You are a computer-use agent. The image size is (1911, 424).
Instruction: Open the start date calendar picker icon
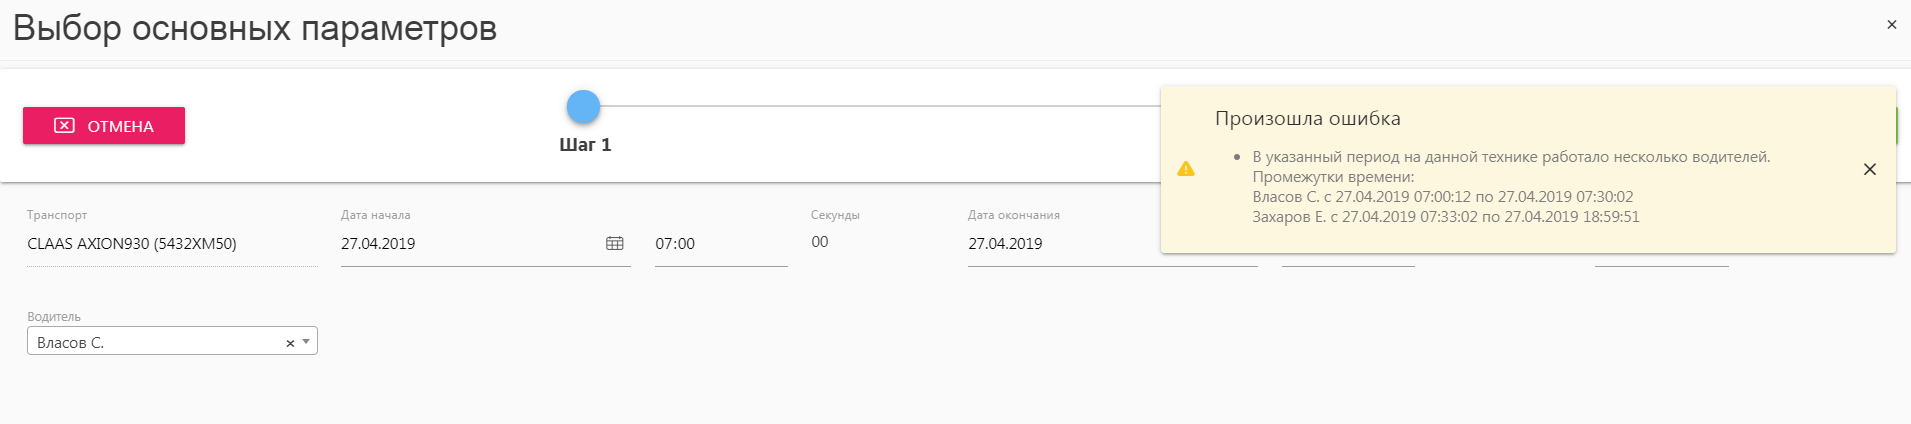pos(615,243)
